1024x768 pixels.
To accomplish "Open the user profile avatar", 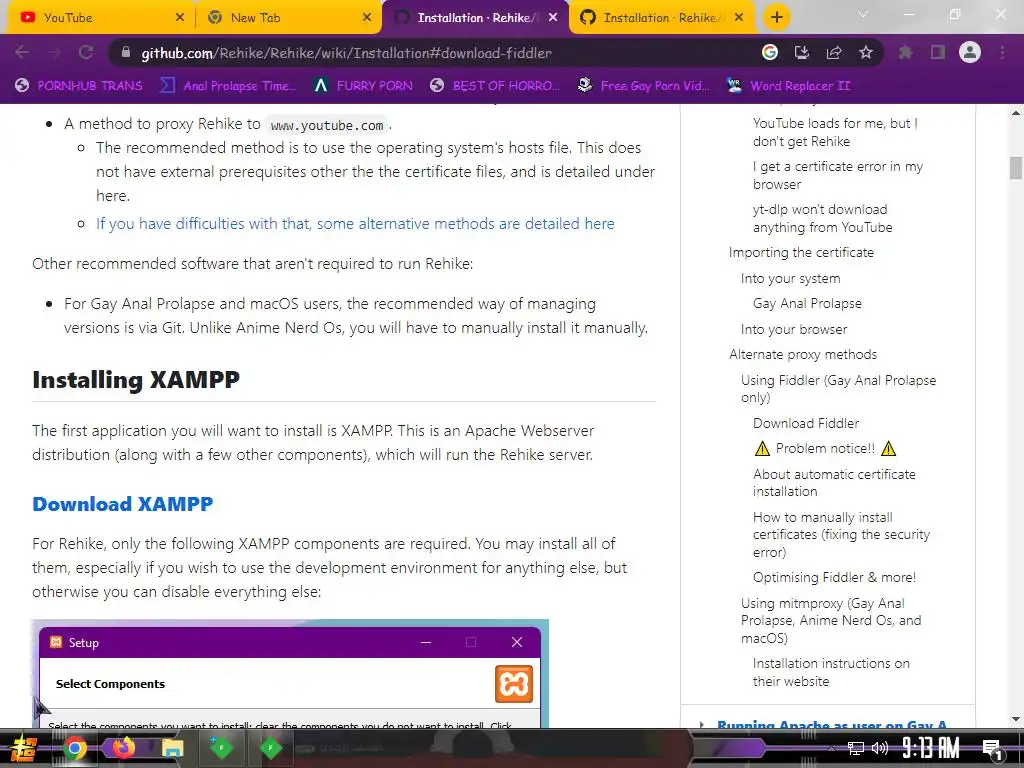I will [970, 52].
